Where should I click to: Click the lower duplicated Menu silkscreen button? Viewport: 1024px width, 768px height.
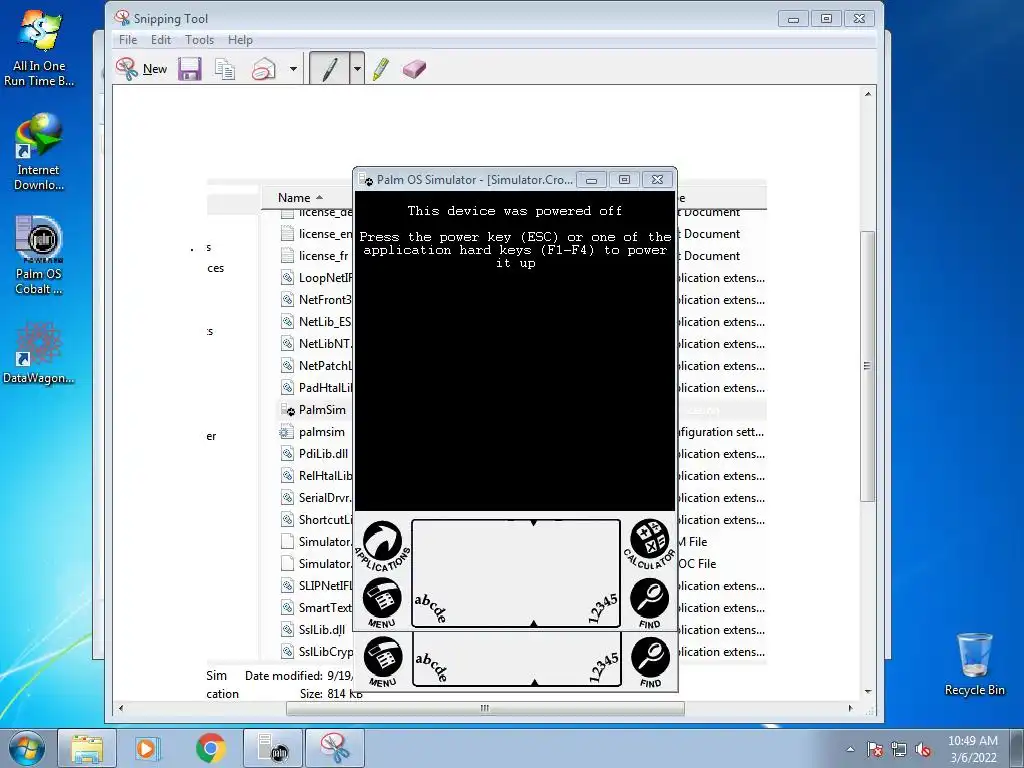click(383, 662)
